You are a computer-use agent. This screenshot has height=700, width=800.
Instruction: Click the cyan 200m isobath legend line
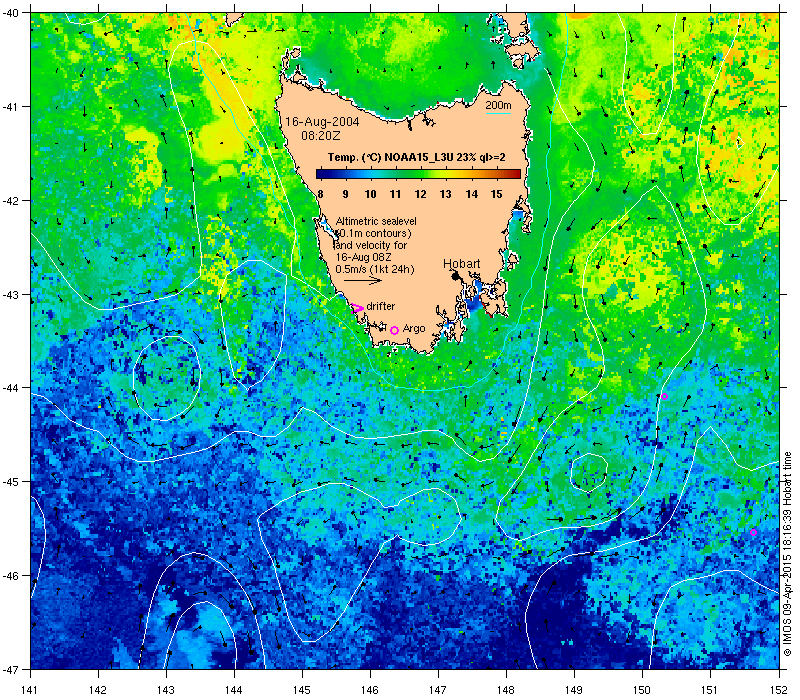click(x=498, y=113)
